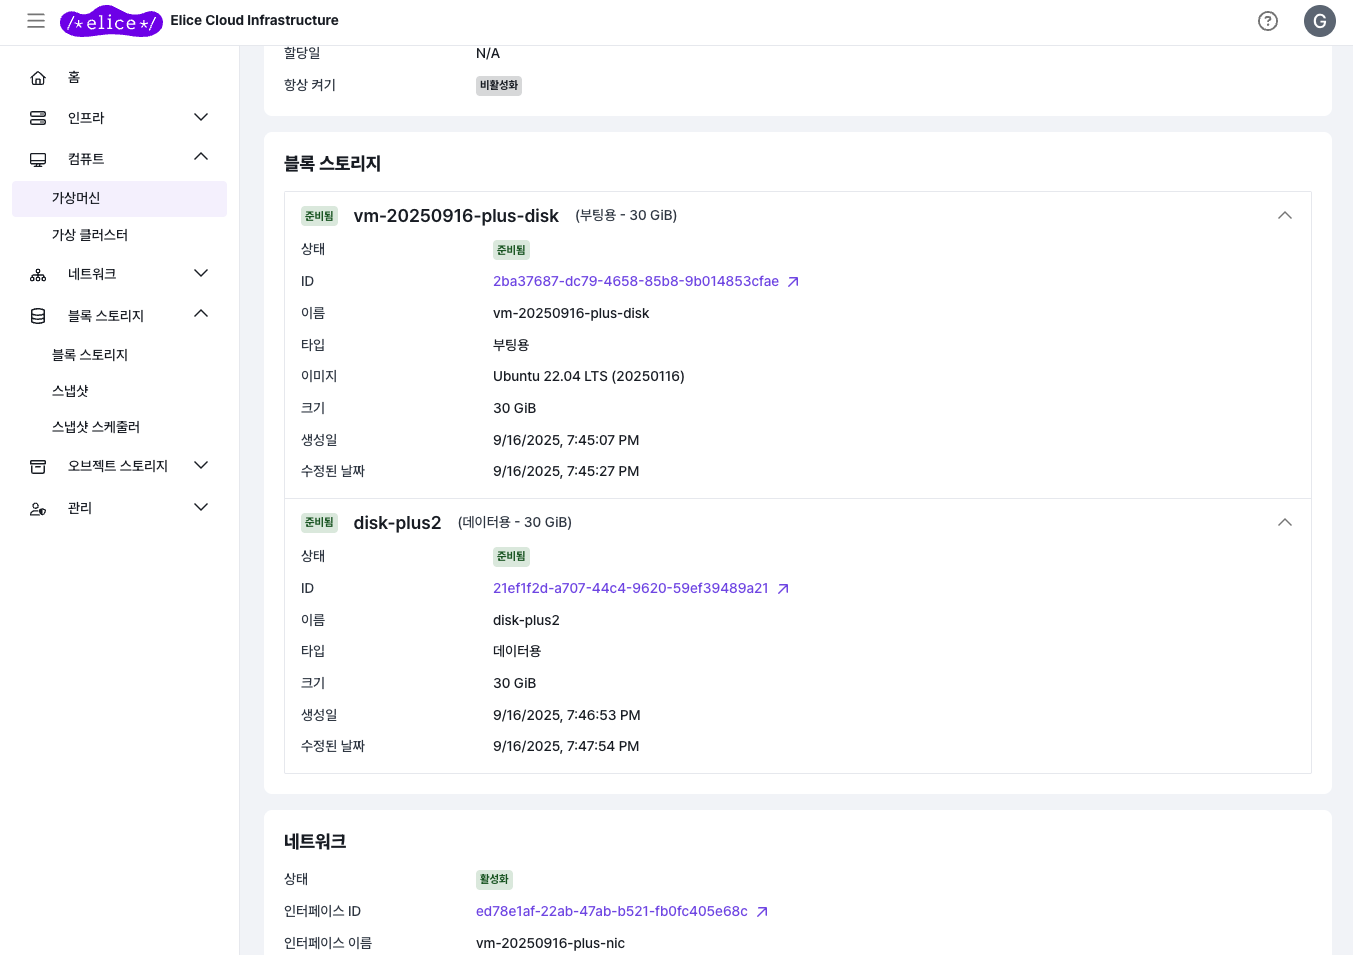
Task: Collapse the disk-plus2 panel
Action: tap(1285, 523)
